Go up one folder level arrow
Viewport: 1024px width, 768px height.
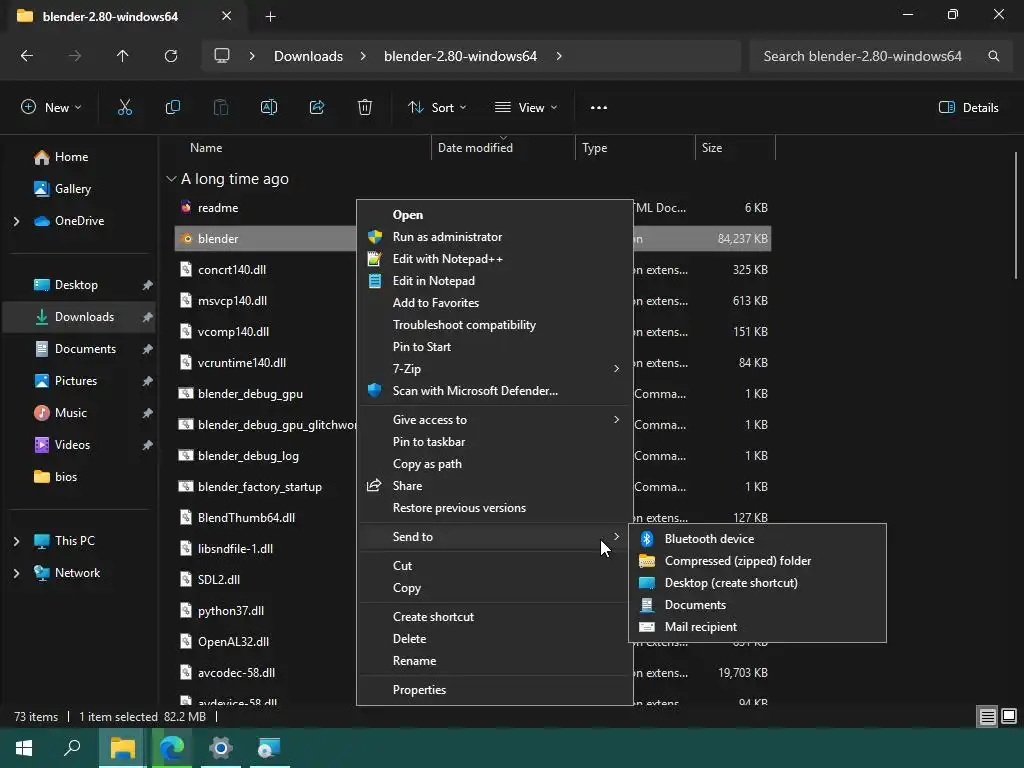[x=122, y=56]
